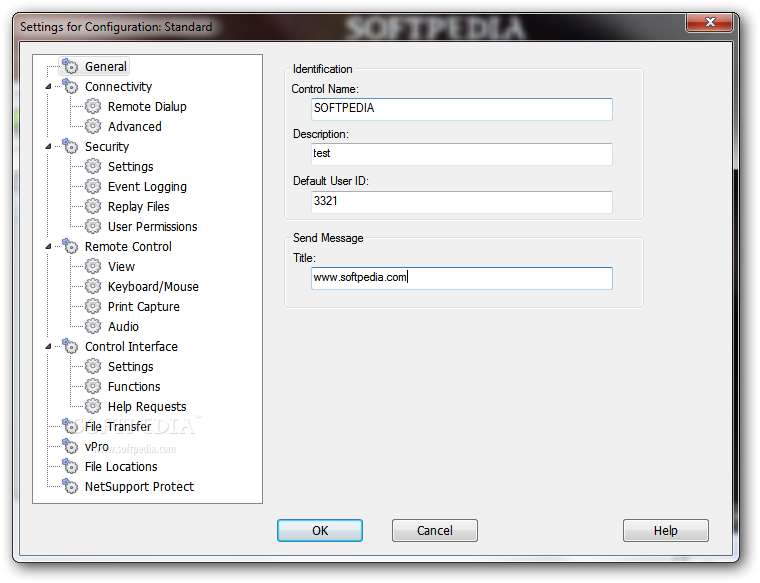Confirm settings with the OK button
The width and height of the screenshot is (760, 583).
pos(319,530)
